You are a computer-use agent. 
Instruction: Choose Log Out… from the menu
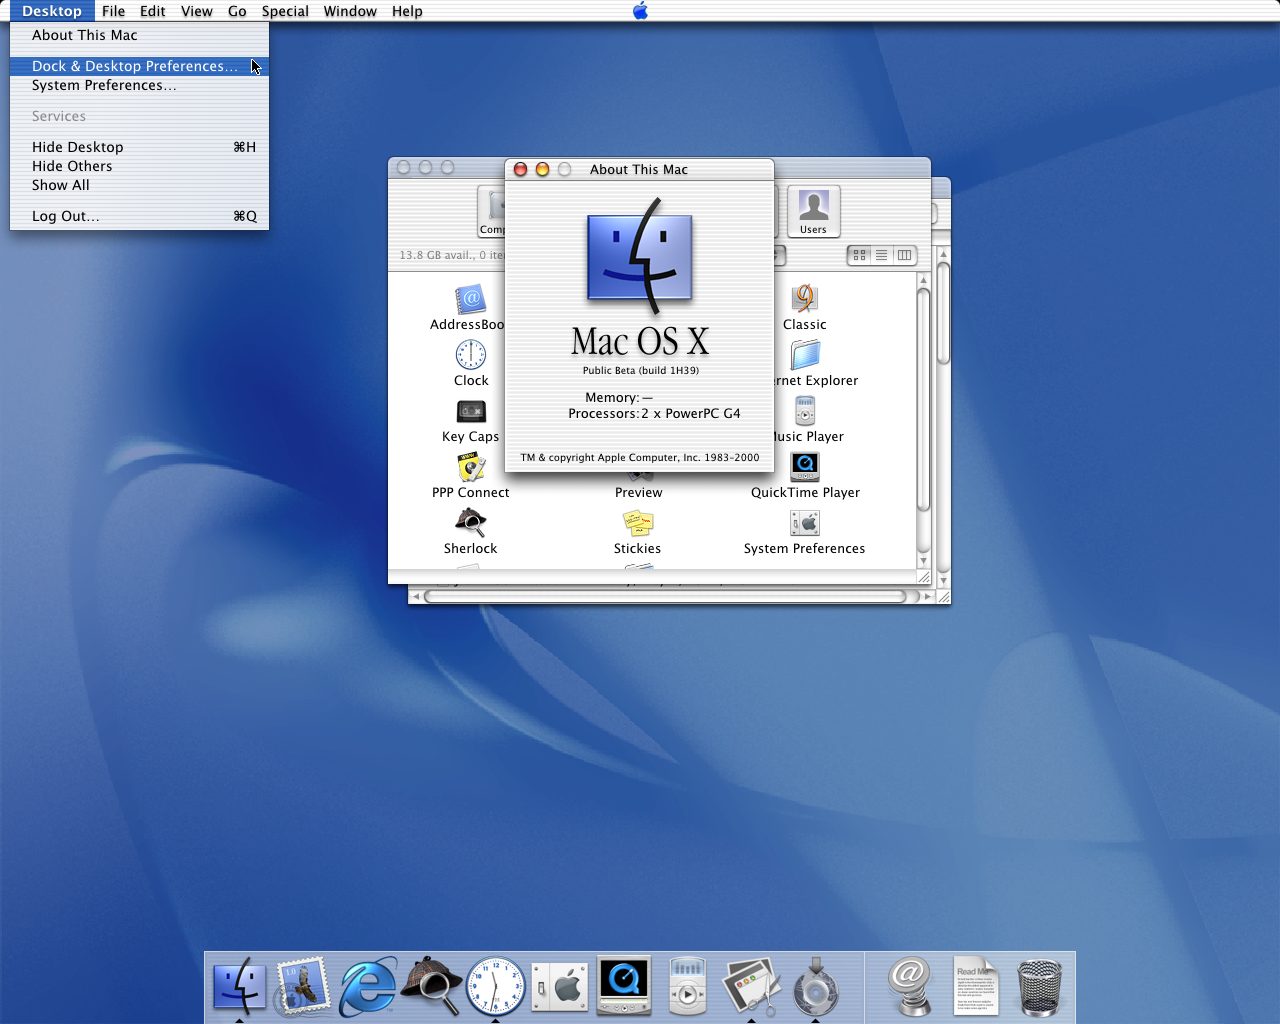point(139,216)
